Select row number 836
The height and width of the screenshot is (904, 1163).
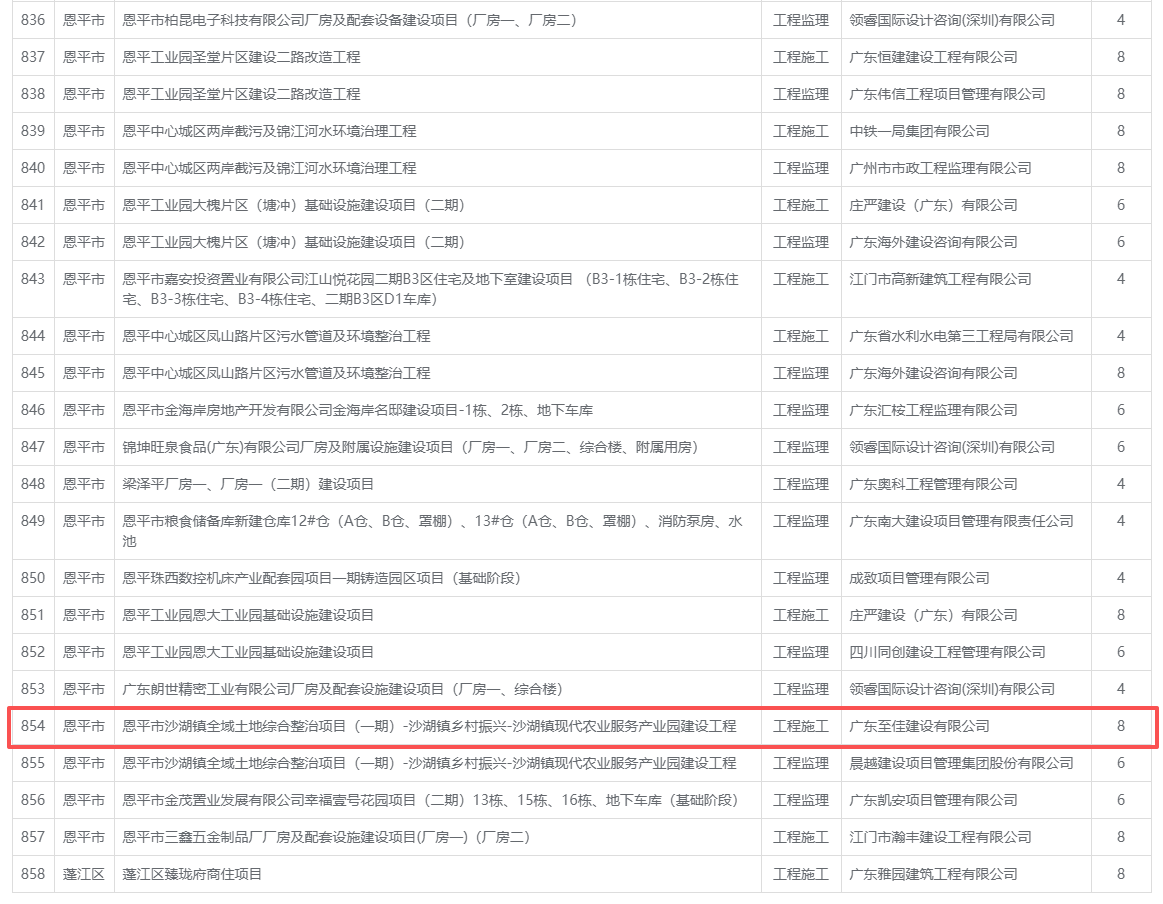[x=33, y=20]
